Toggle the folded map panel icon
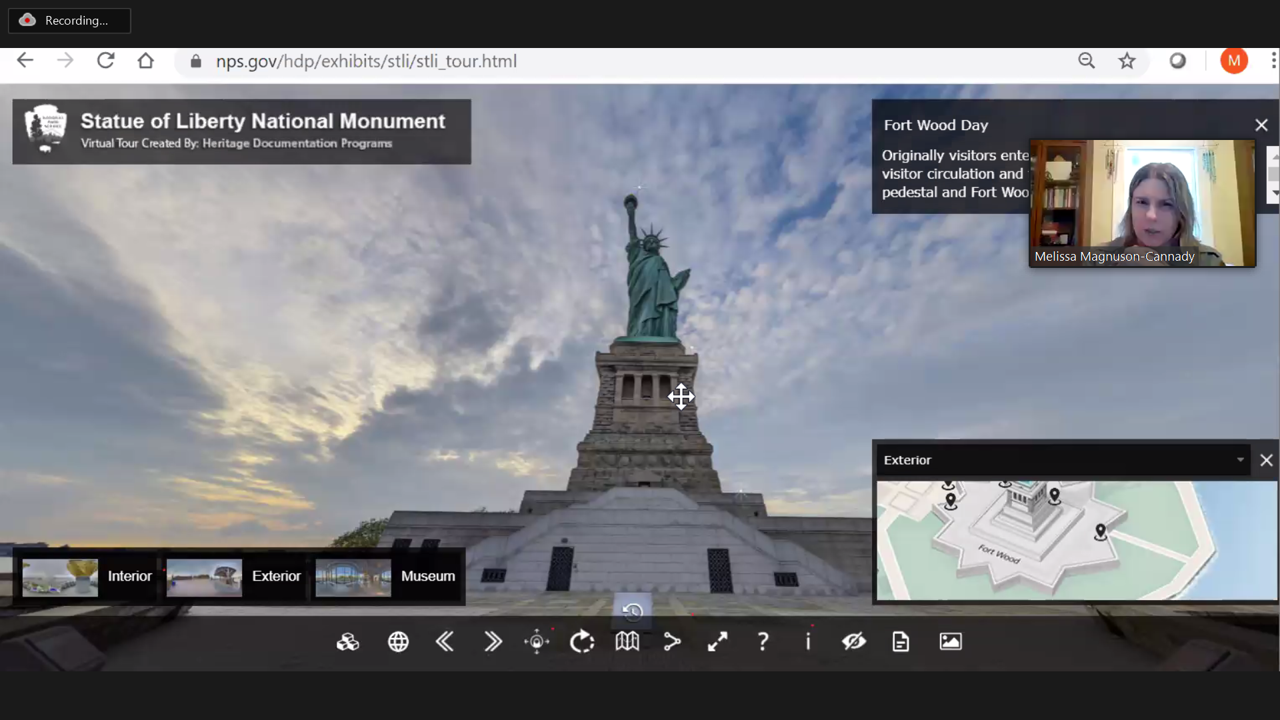Screen dimensions: 1280x720 coord(627,642)
